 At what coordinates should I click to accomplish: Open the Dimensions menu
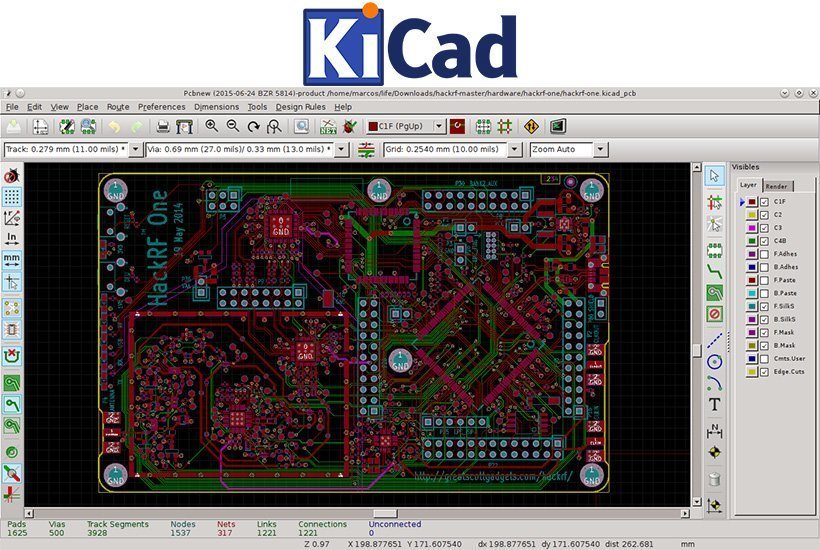click(217, 107)
